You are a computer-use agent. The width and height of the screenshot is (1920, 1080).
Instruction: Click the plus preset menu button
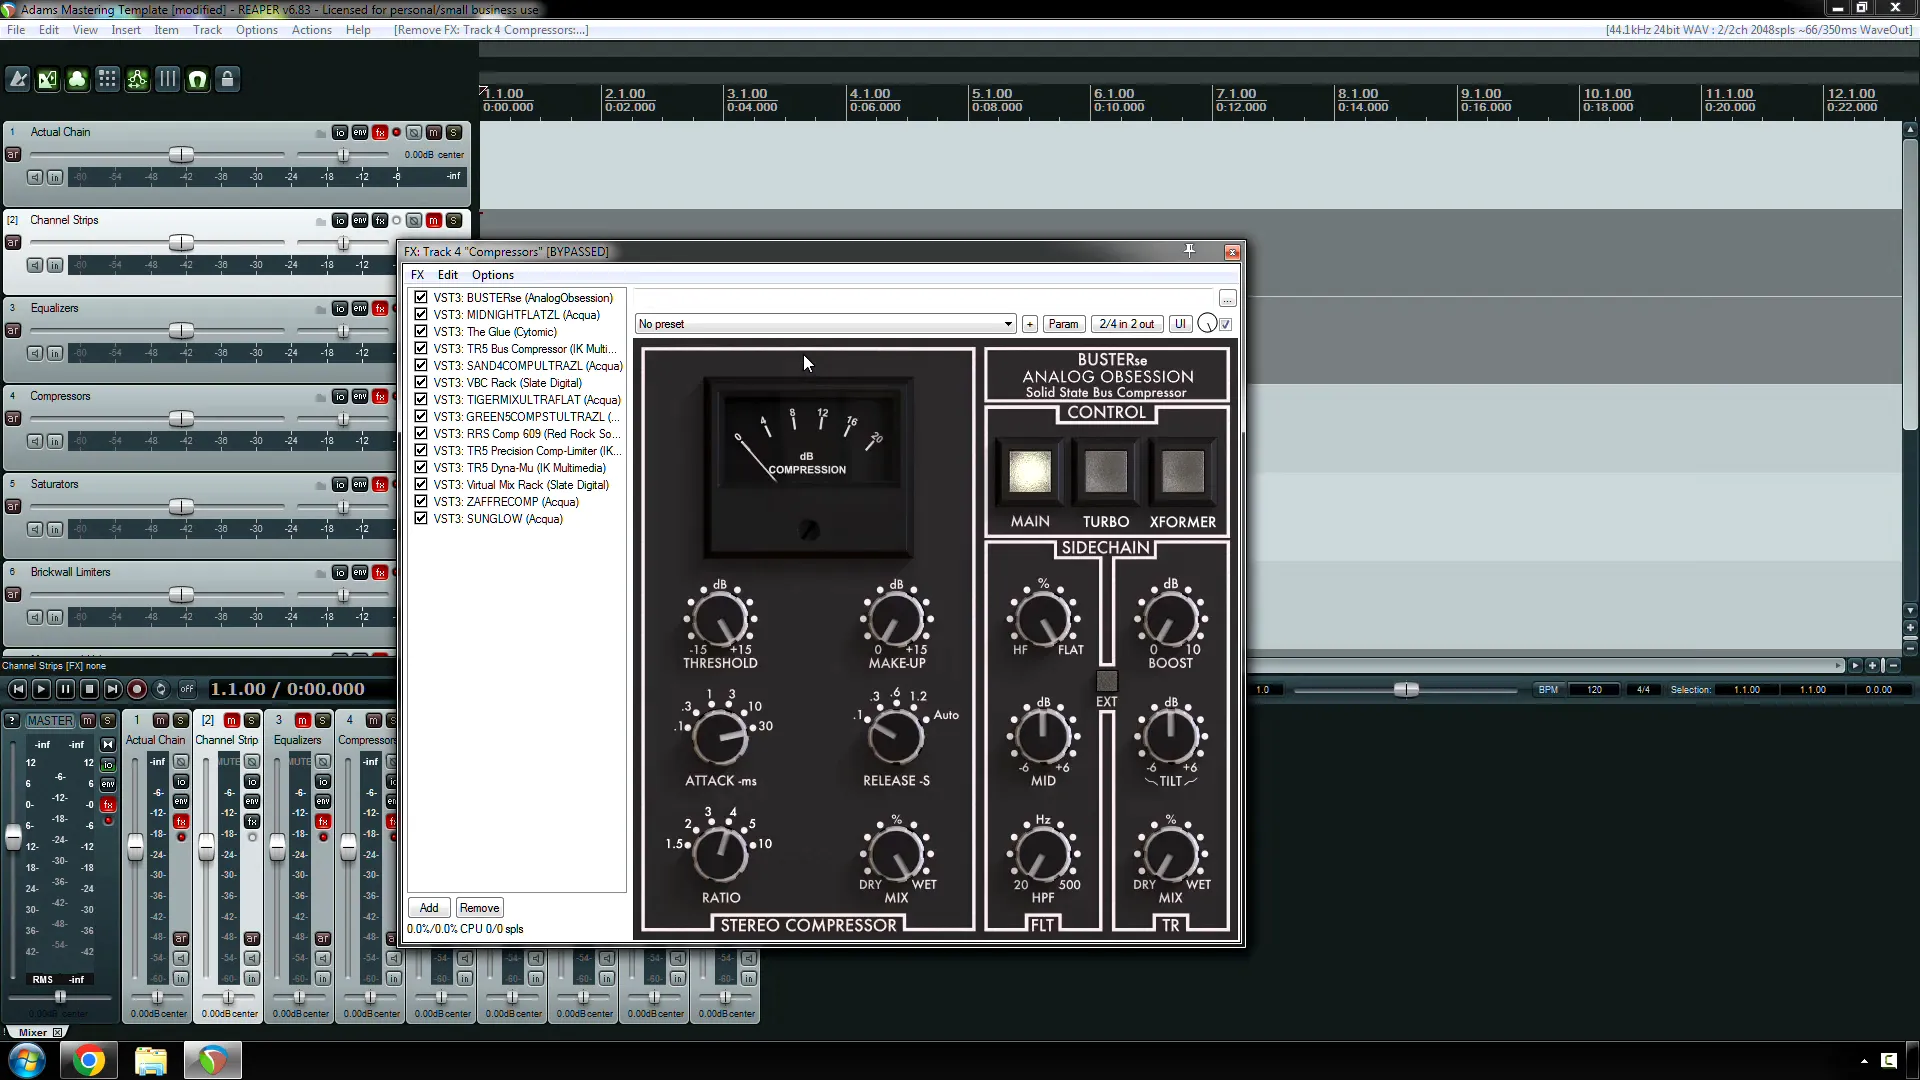pyautogui.click(x=1030, y=324)
